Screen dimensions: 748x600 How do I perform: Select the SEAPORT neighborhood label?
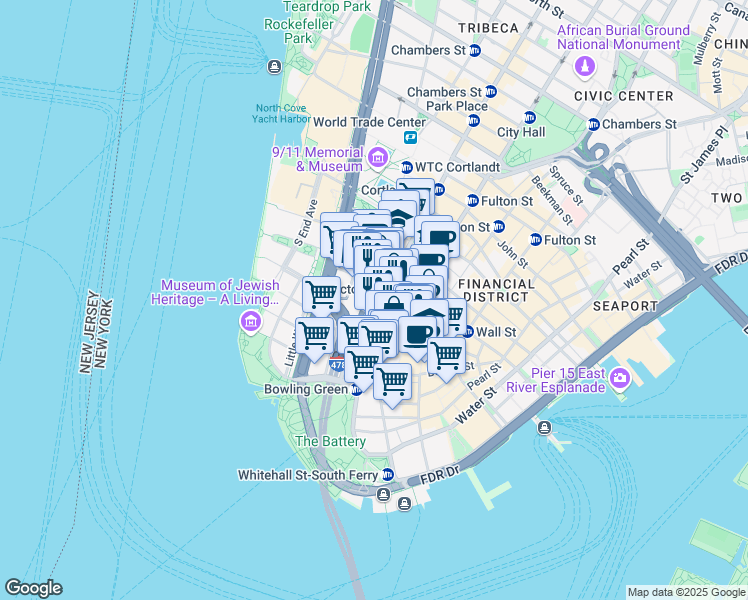625,306
